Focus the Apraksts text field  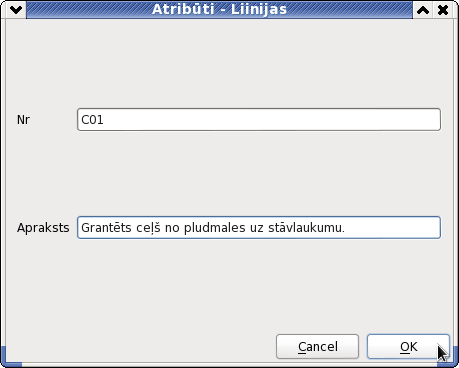pos(259,228)
